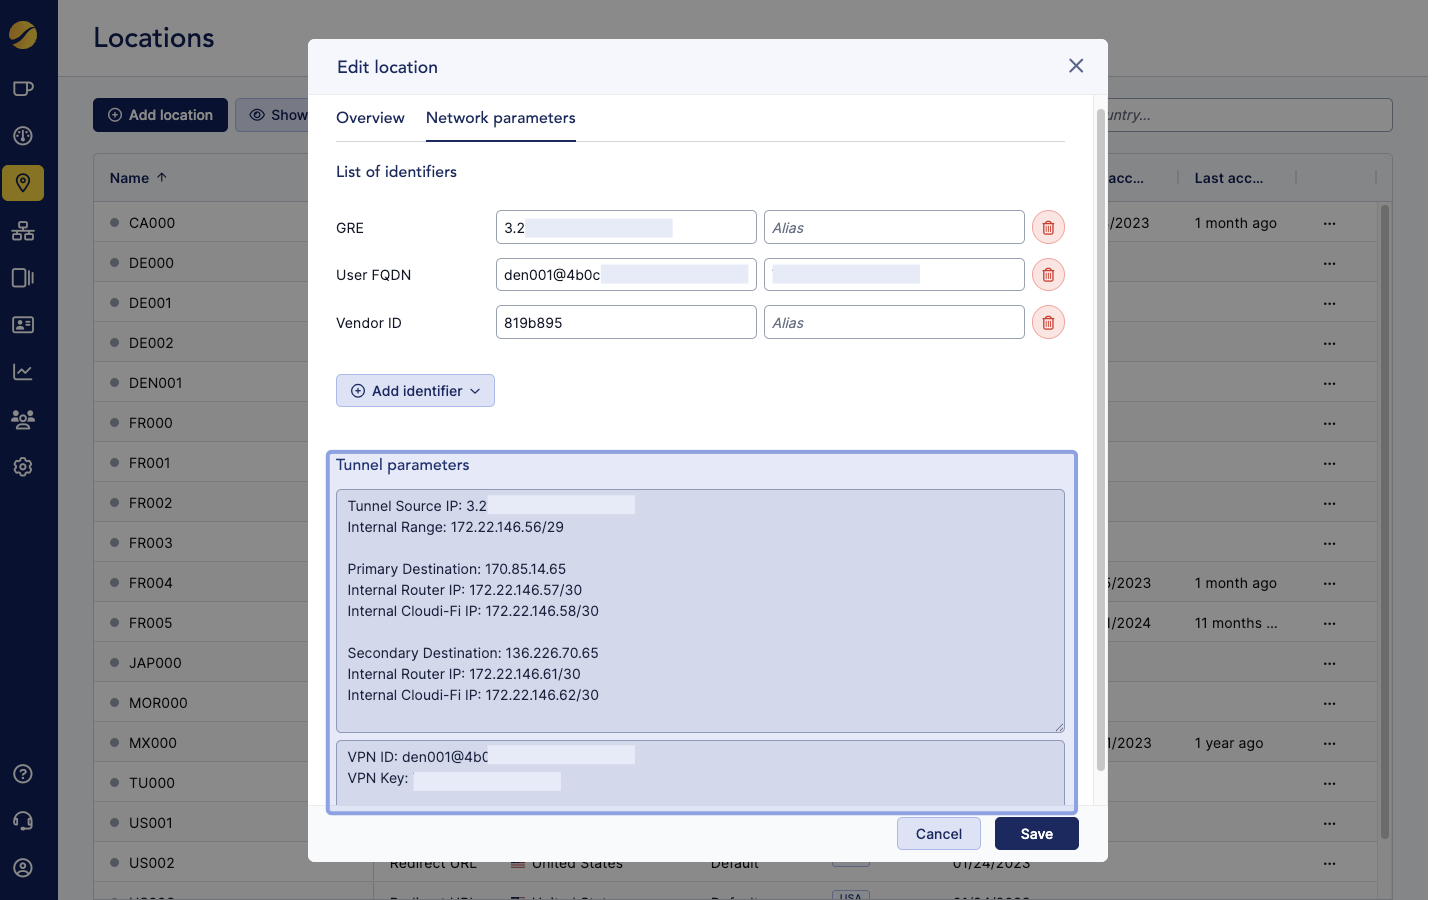1440x900 pixels.
Task: Expand the Add identifier dropdown
Action: (415, 390)
